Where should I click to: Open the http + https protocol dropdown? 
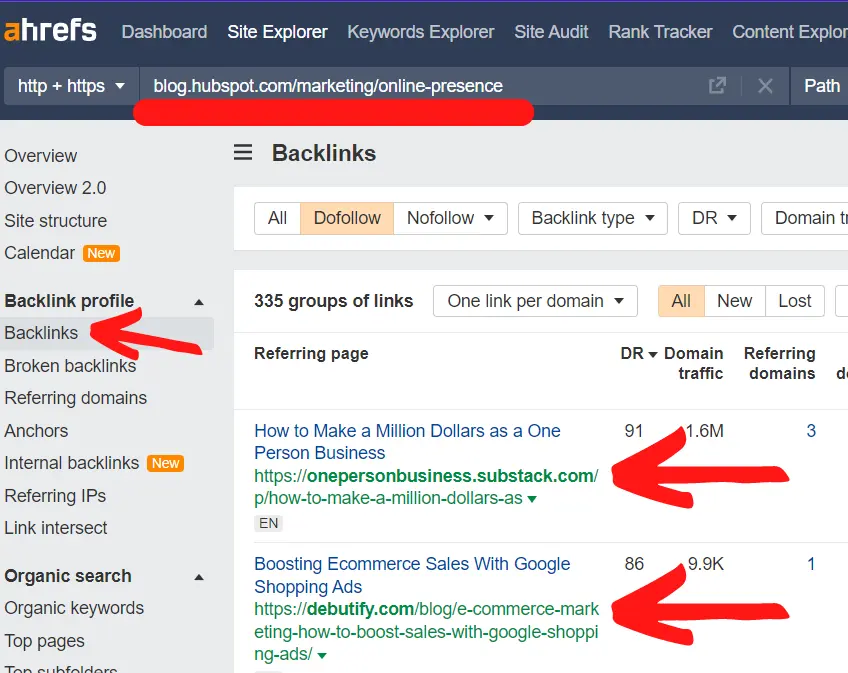[x=71, y=85]
